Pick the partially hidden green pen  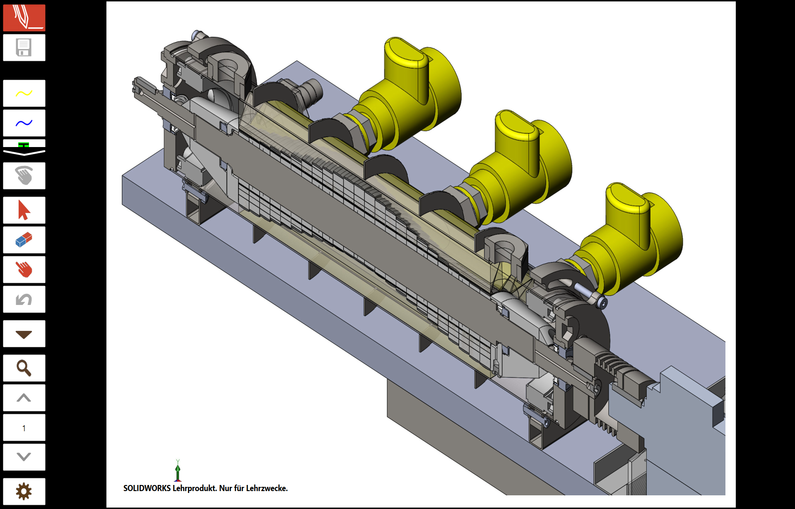pos(24,144)
